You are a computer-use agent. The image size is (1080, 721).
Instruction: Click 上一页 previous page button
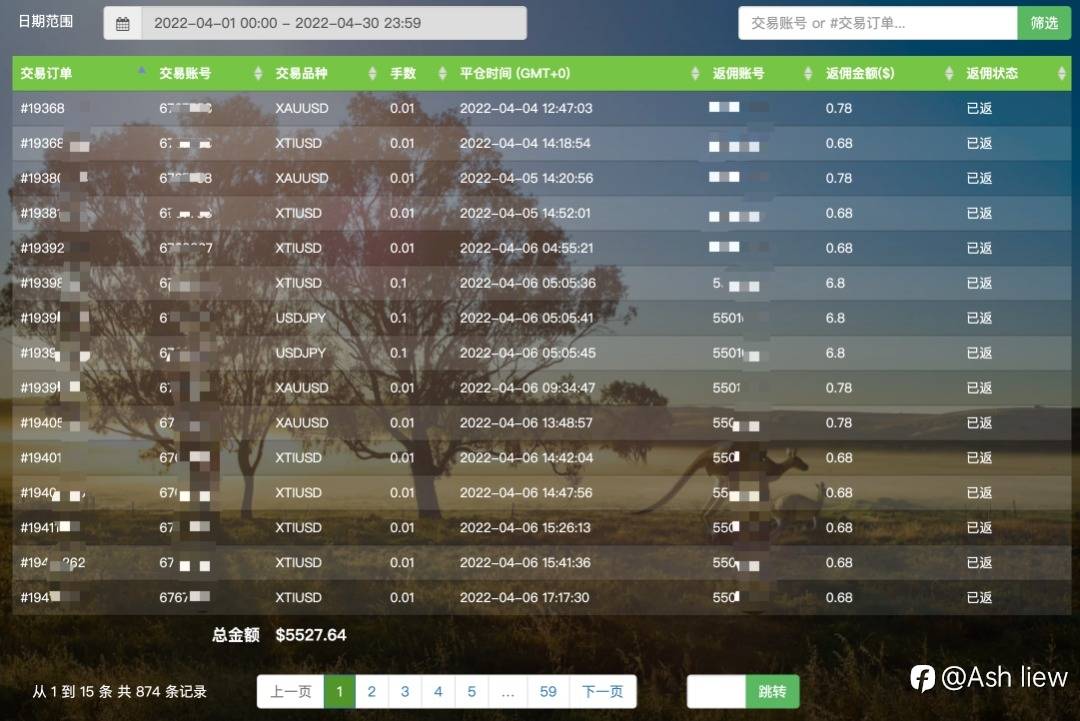pos(290,691)
